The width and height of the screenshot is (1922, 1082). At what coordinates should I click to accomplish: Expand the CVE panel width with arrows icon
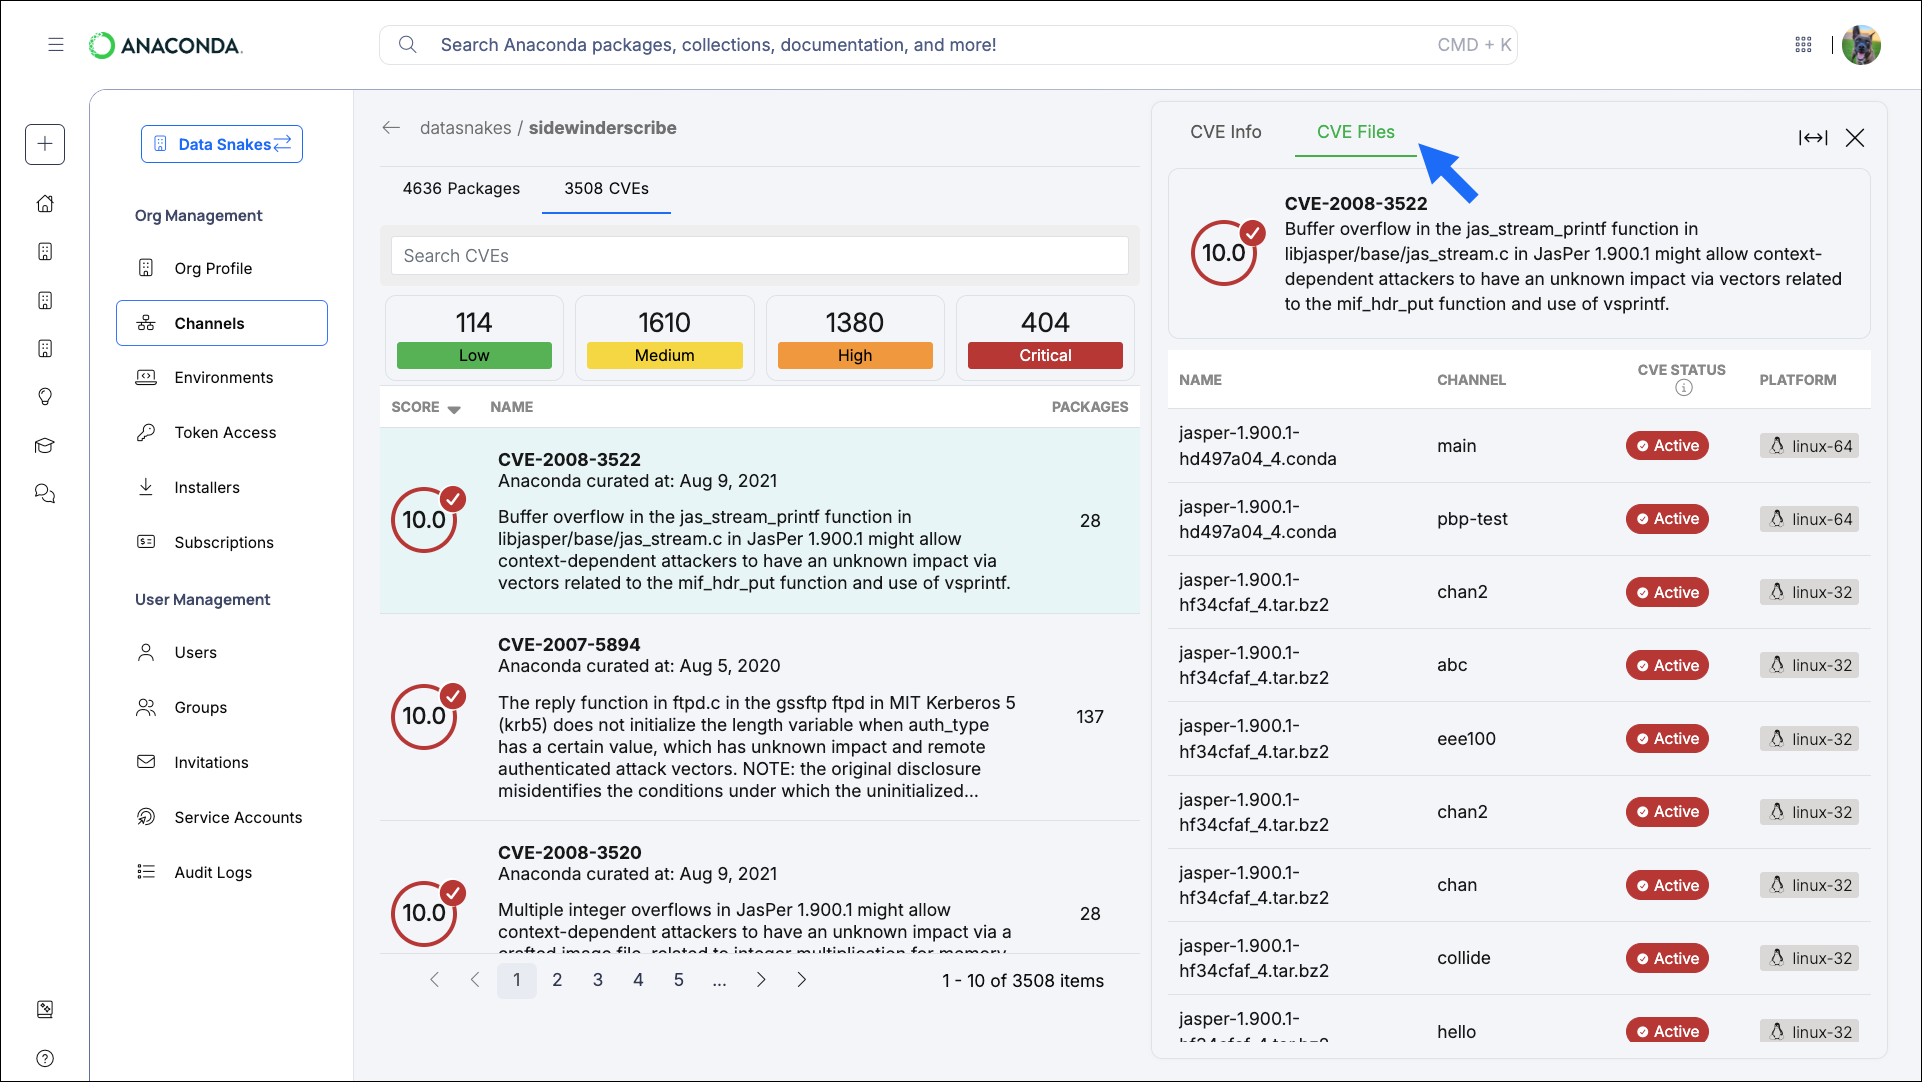[1813, 138]
